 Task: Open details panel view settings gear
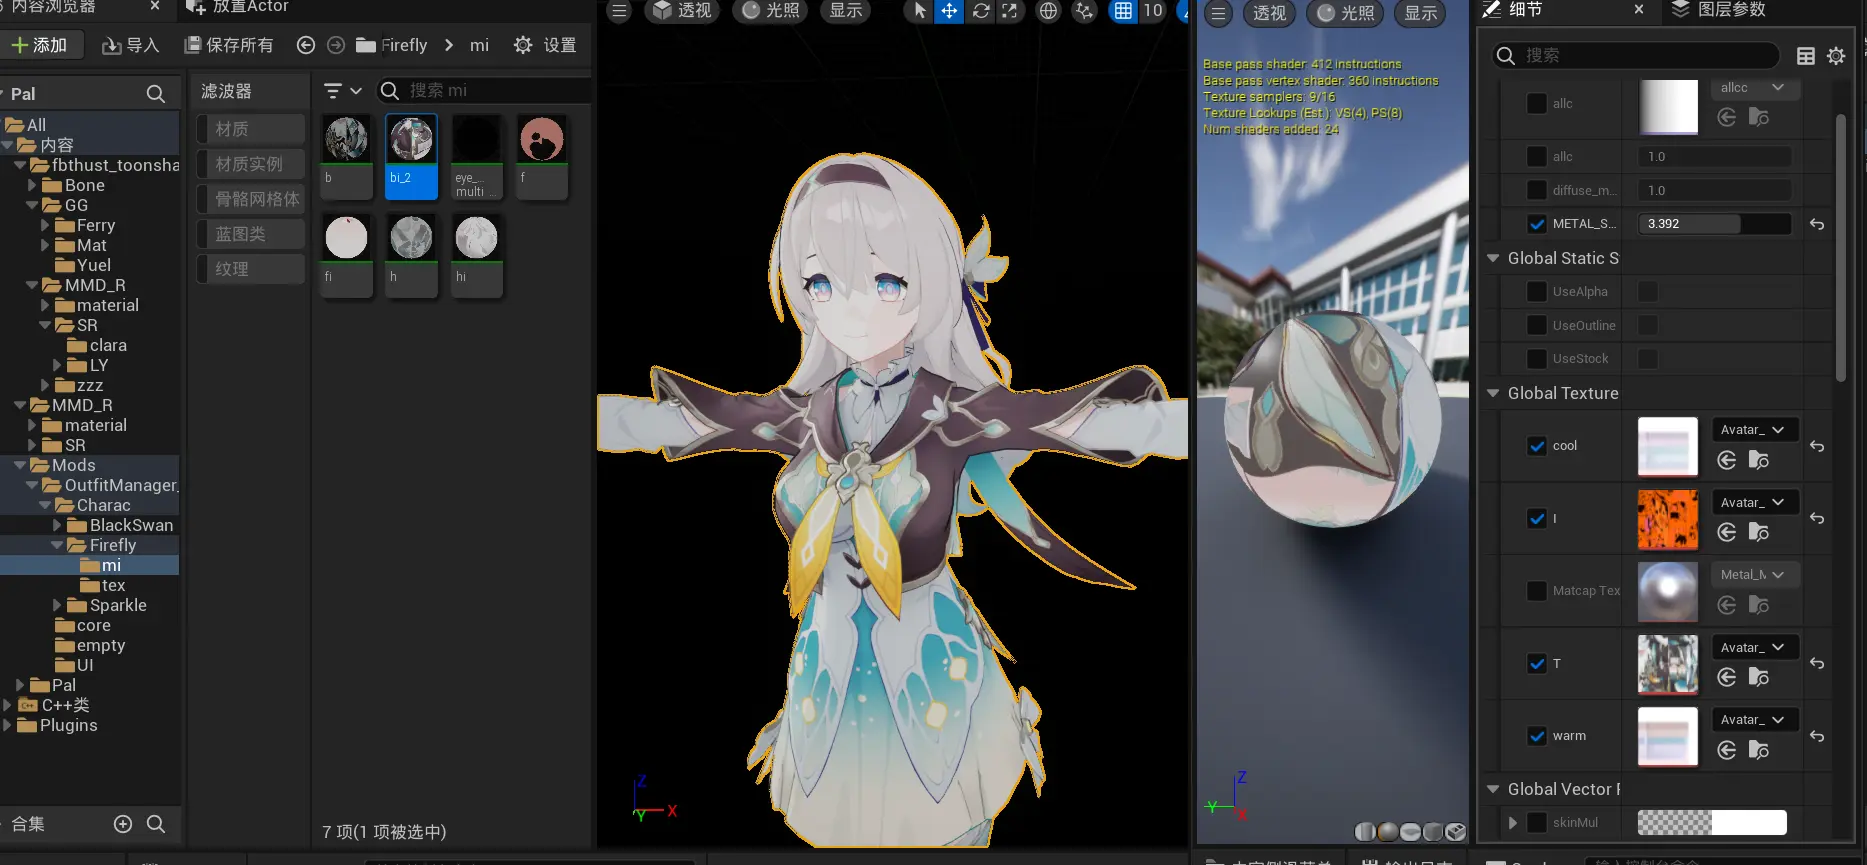(x=1836, y=56)
